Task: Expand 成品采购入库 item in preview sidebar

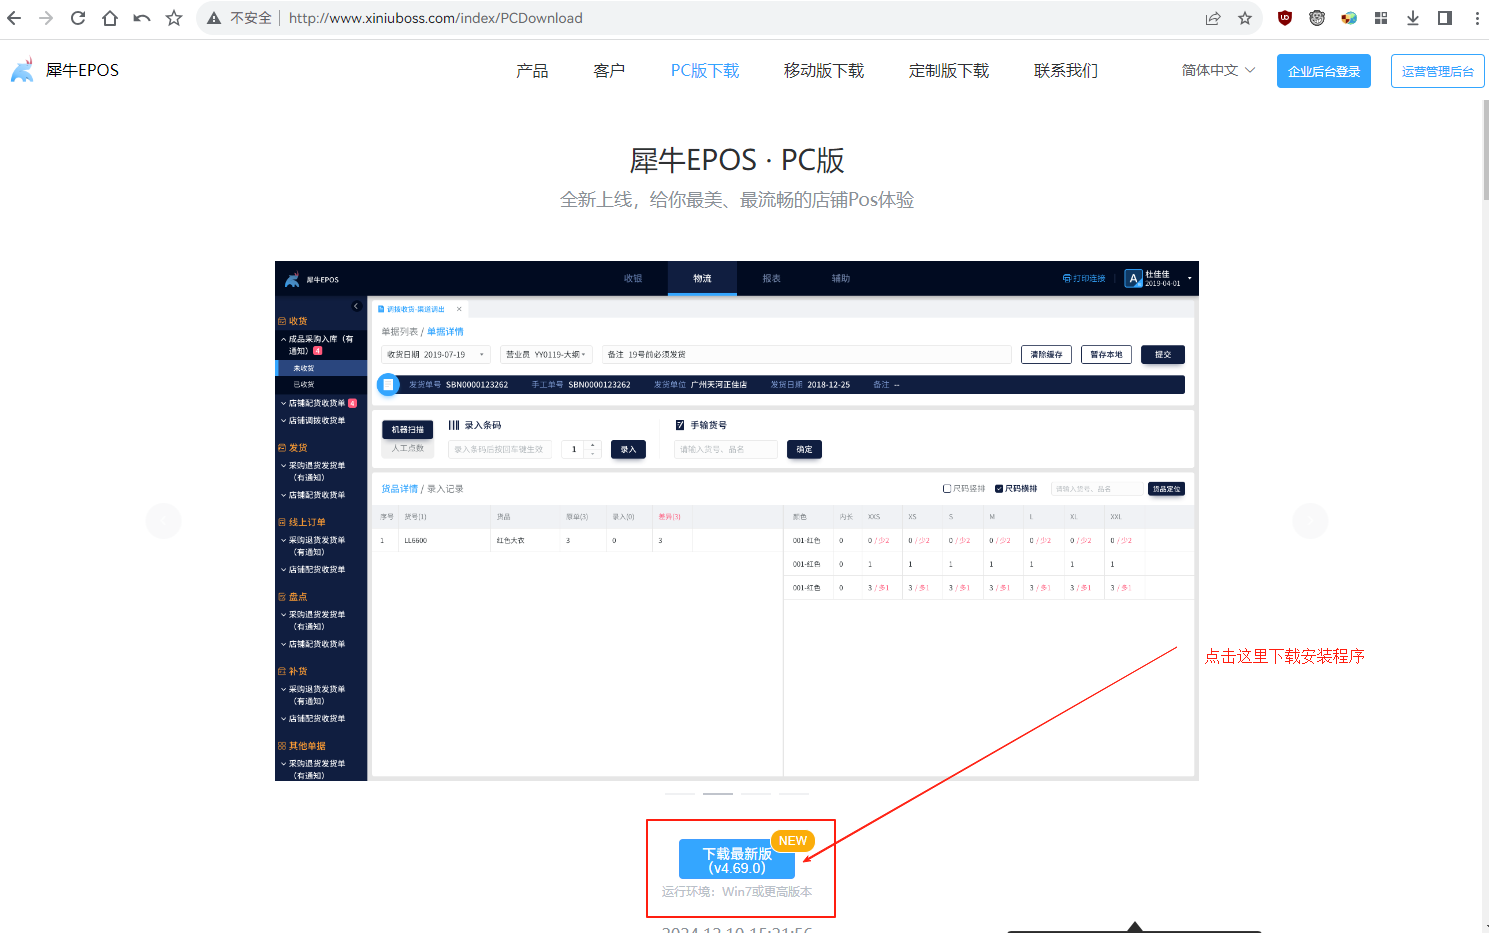Action: click(321, 345)
